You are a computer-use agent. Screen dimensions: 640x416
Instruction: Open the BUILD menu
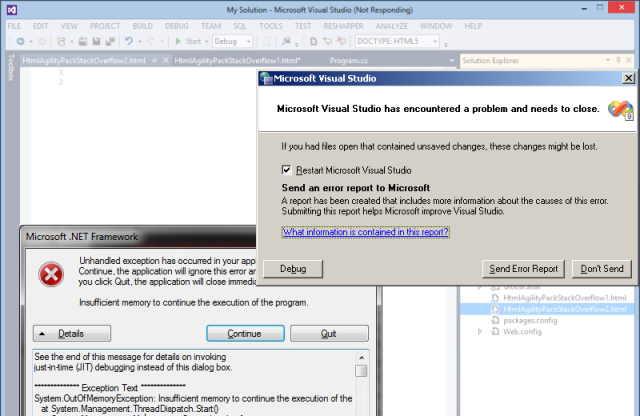(x=142, y=26)
